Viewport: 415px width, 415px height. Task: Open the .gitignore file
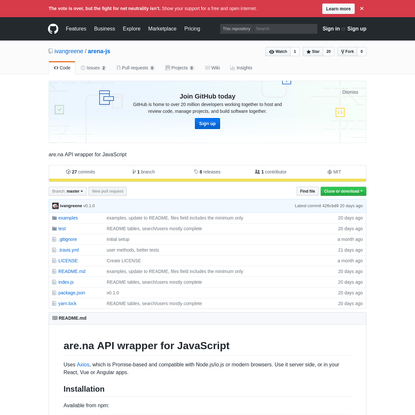pyautogui.click(x=68, y=239)
